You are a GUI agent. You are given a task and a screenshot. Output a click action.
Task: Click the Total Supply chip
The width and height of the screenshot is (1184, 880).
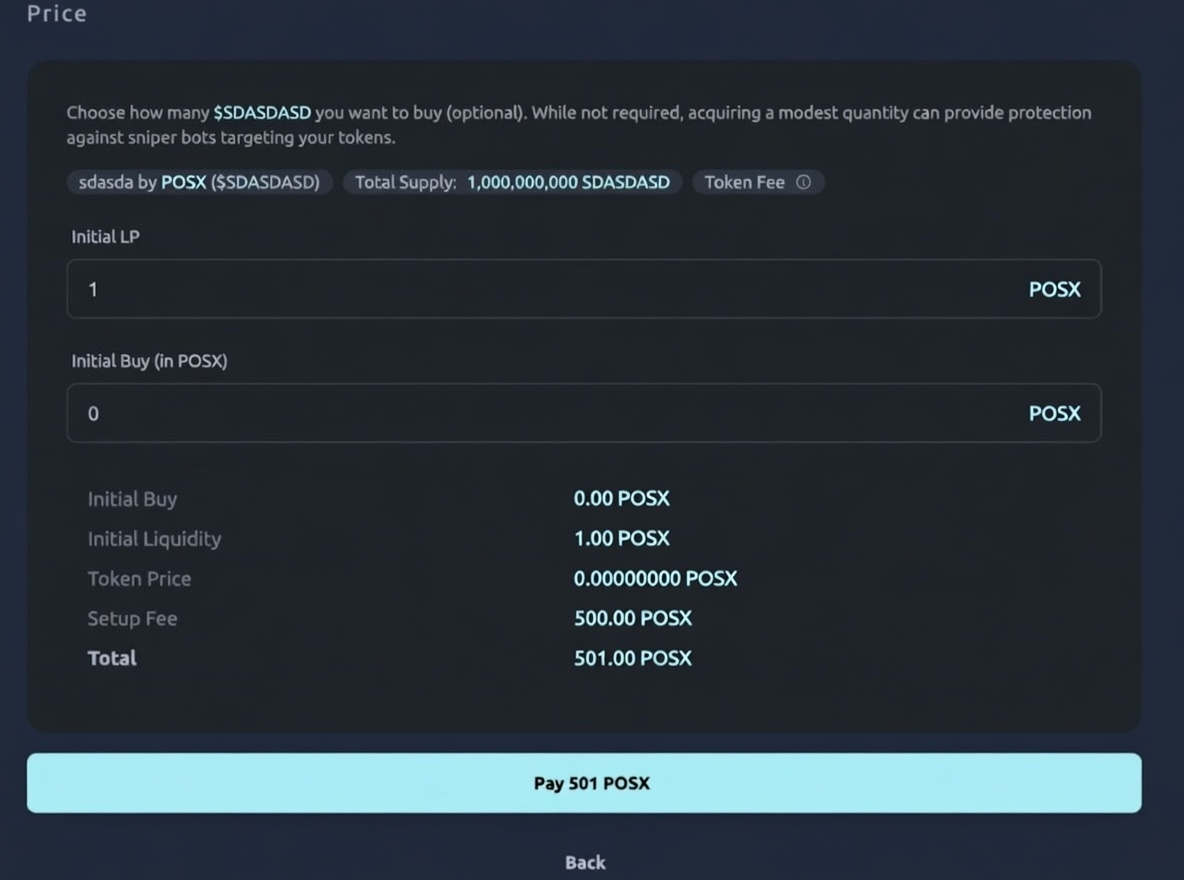tap(513, 182)
